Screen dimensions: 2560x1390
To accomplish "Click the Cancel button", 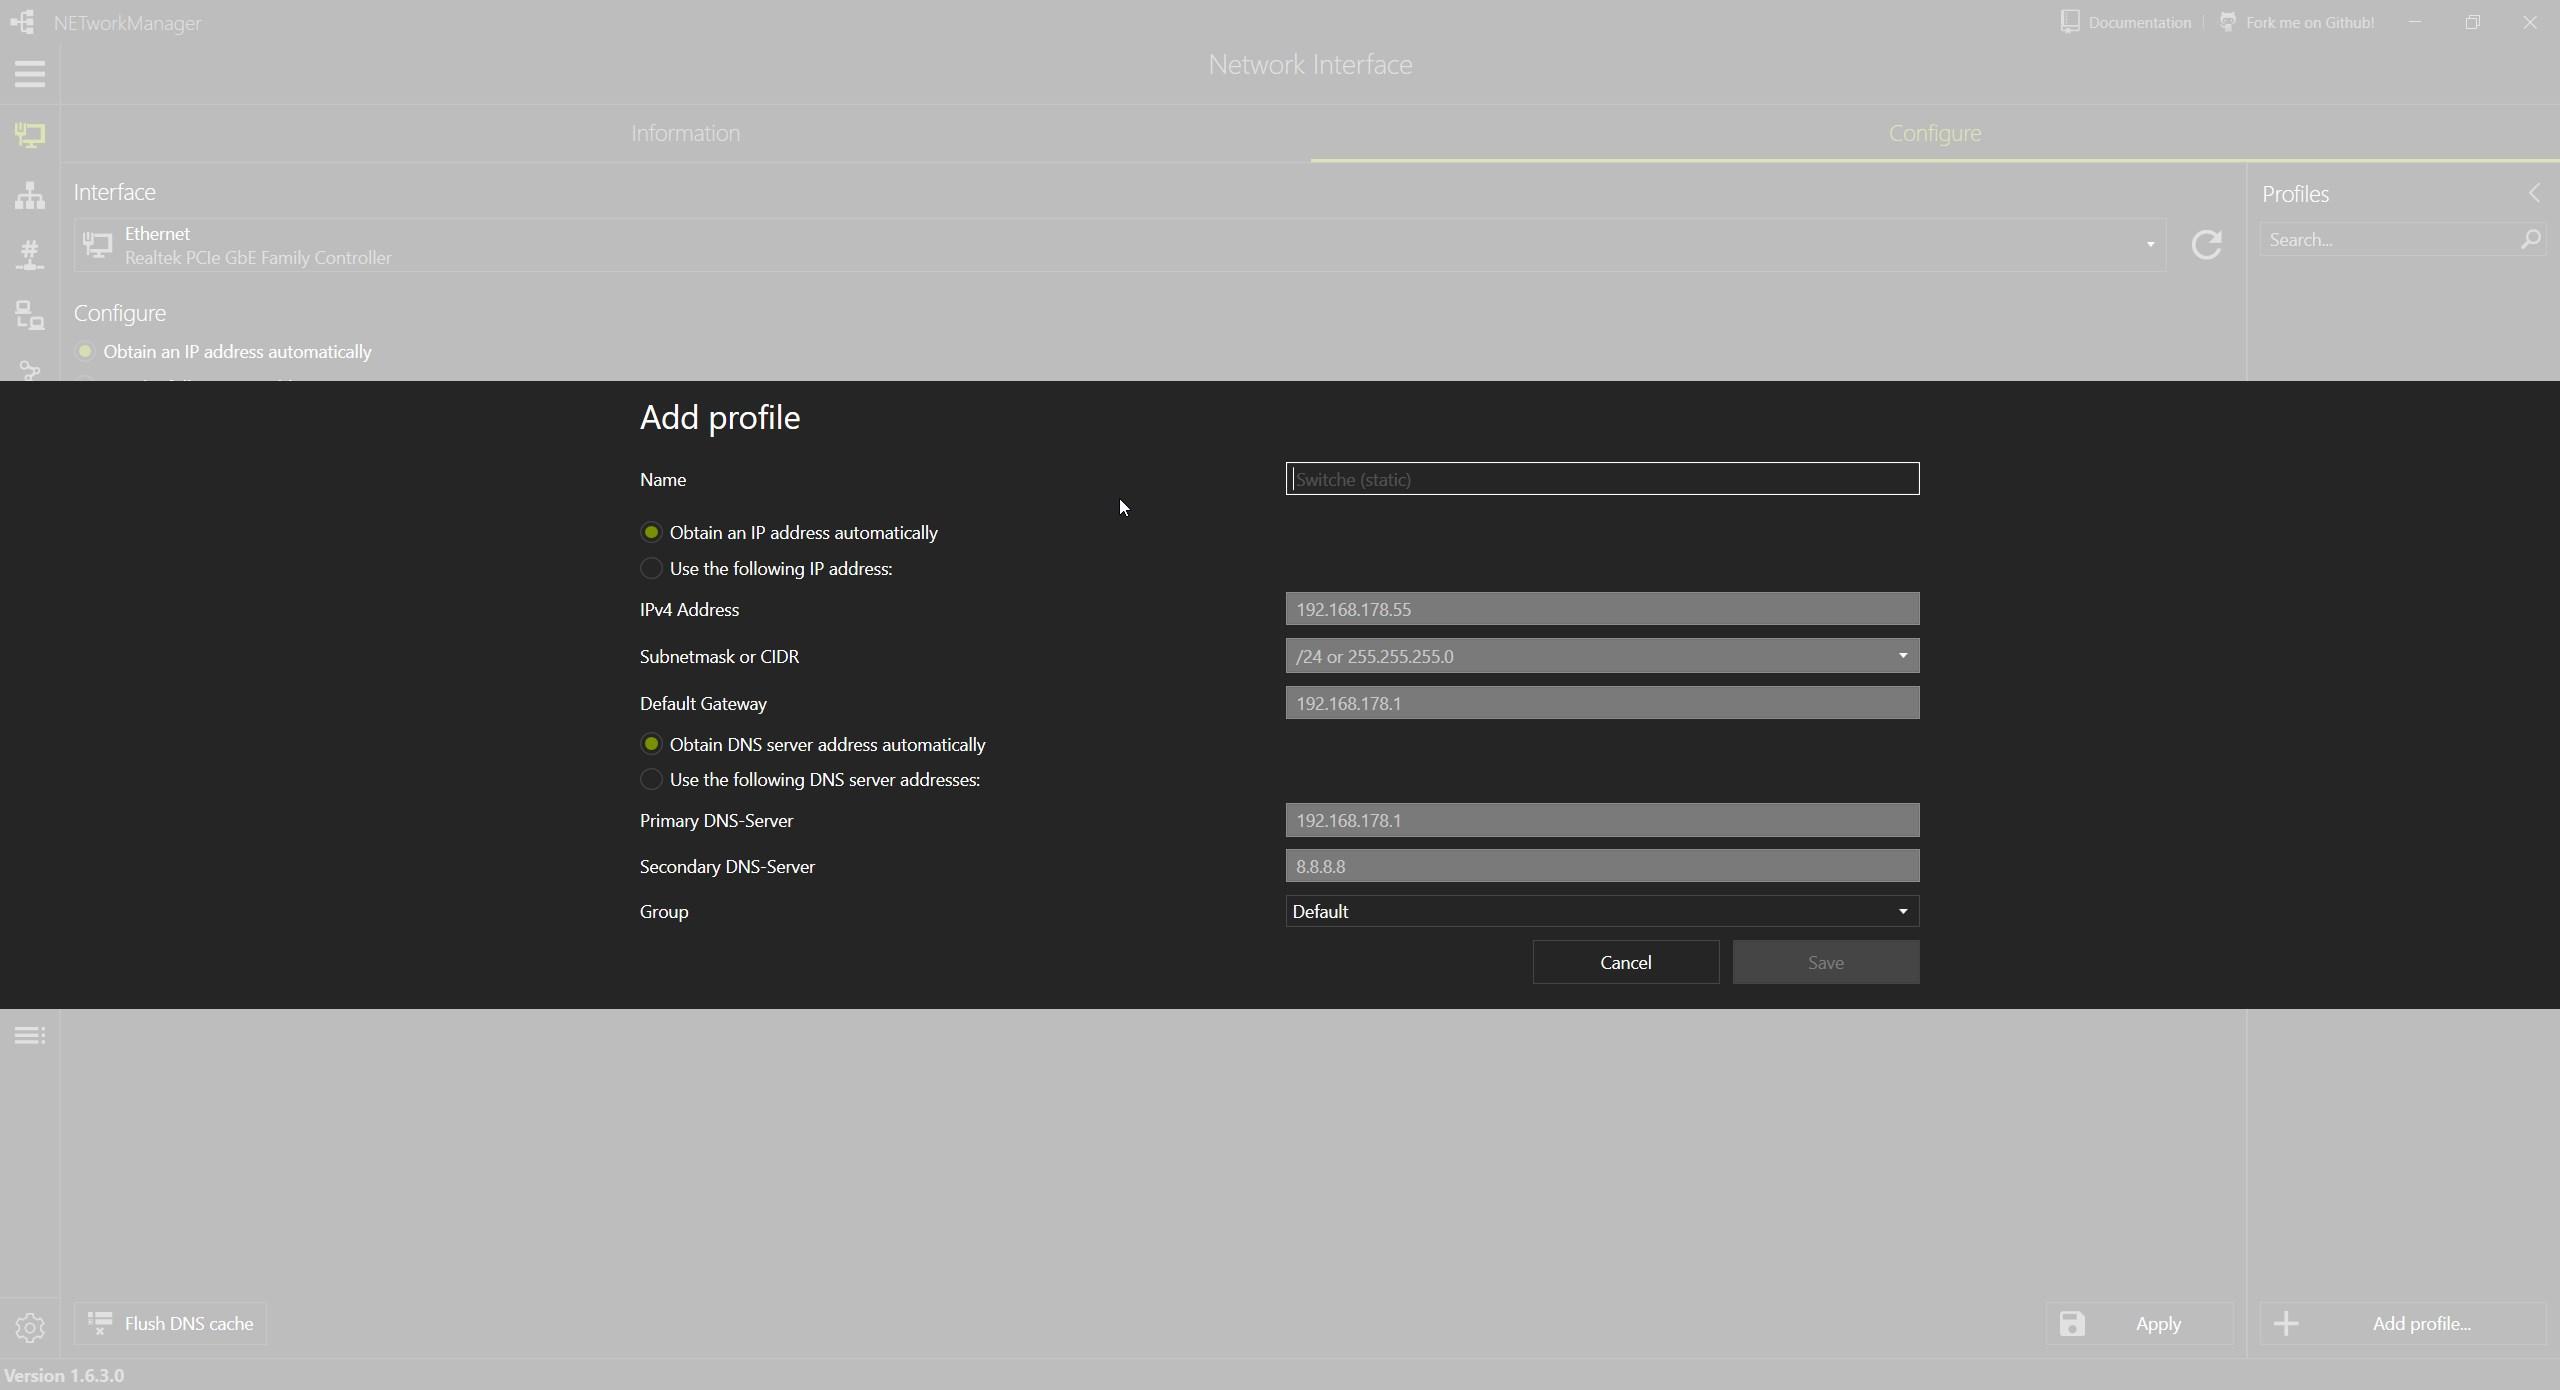I will [1625, 963].
